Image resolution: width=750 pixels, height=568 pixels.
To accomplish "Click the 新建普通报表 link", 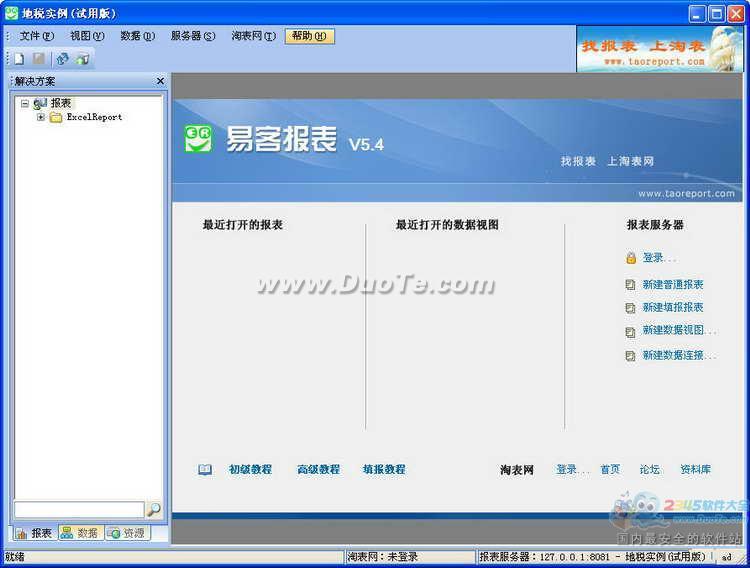I will [673, 285].
